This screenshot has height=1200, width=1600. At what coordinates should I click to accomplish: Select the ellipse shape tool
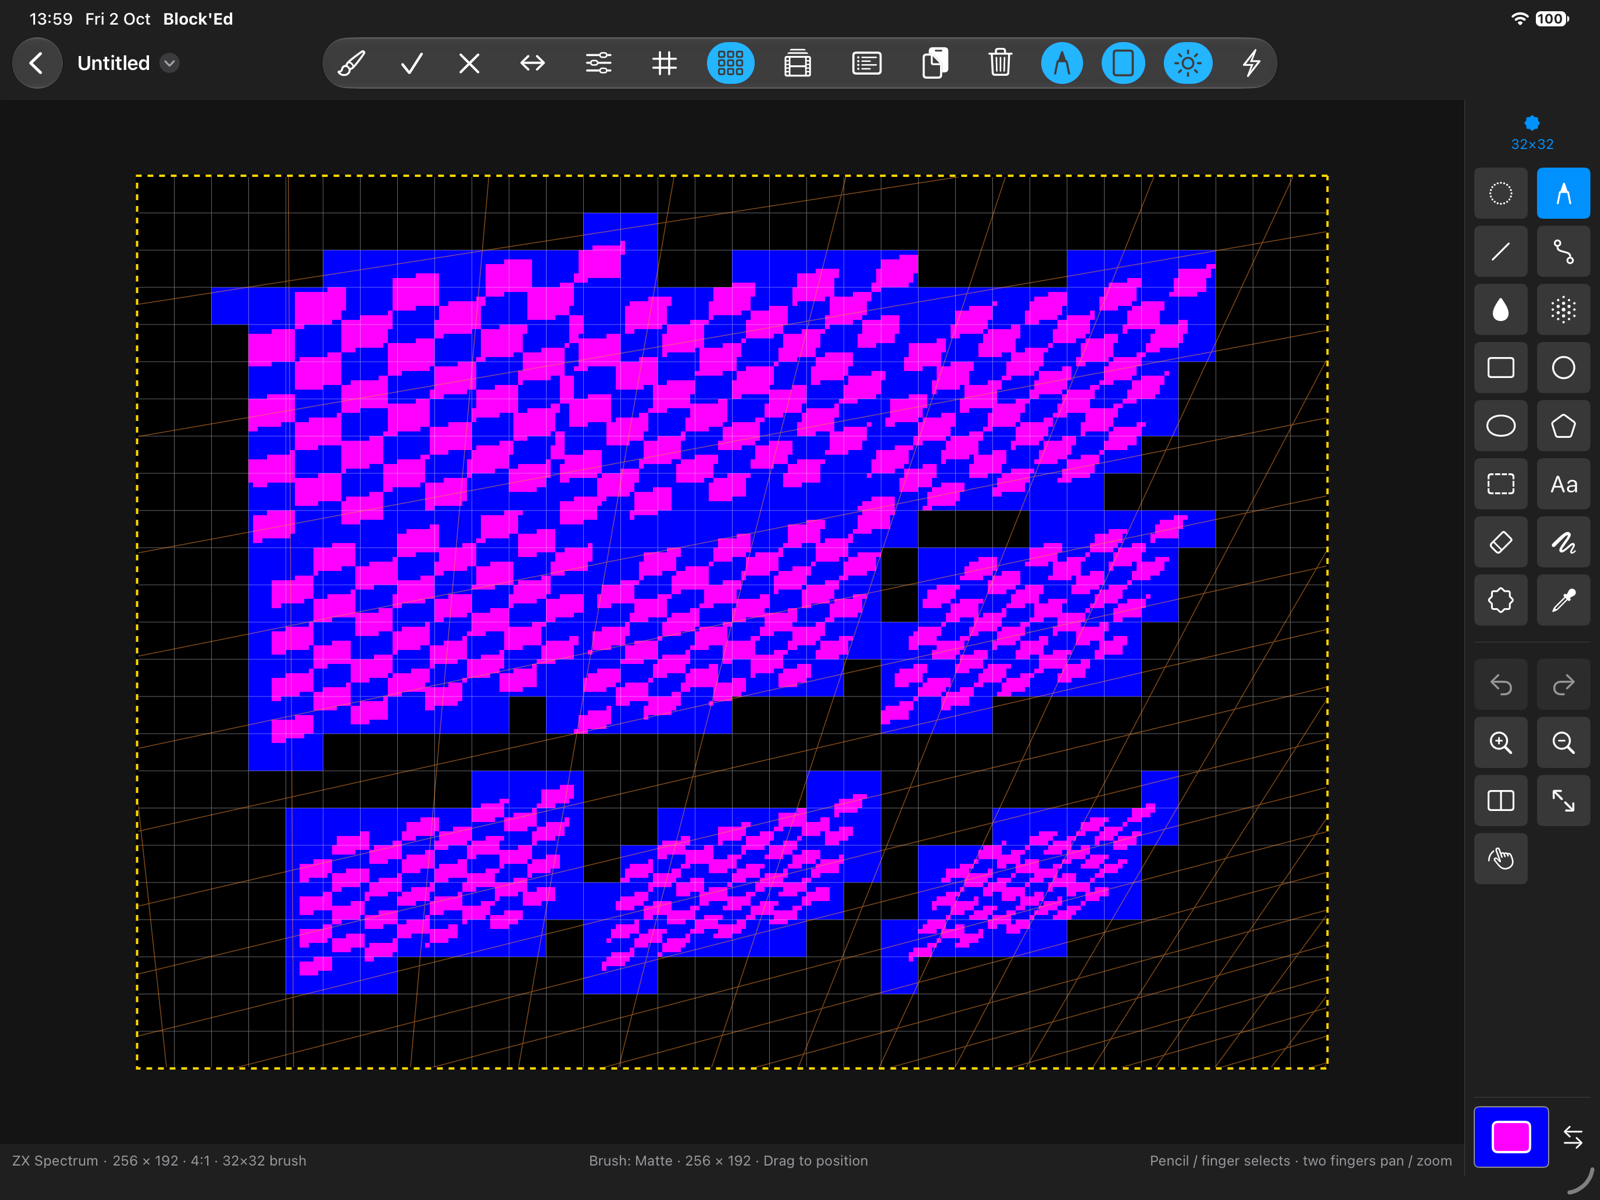click(1501, 426)
